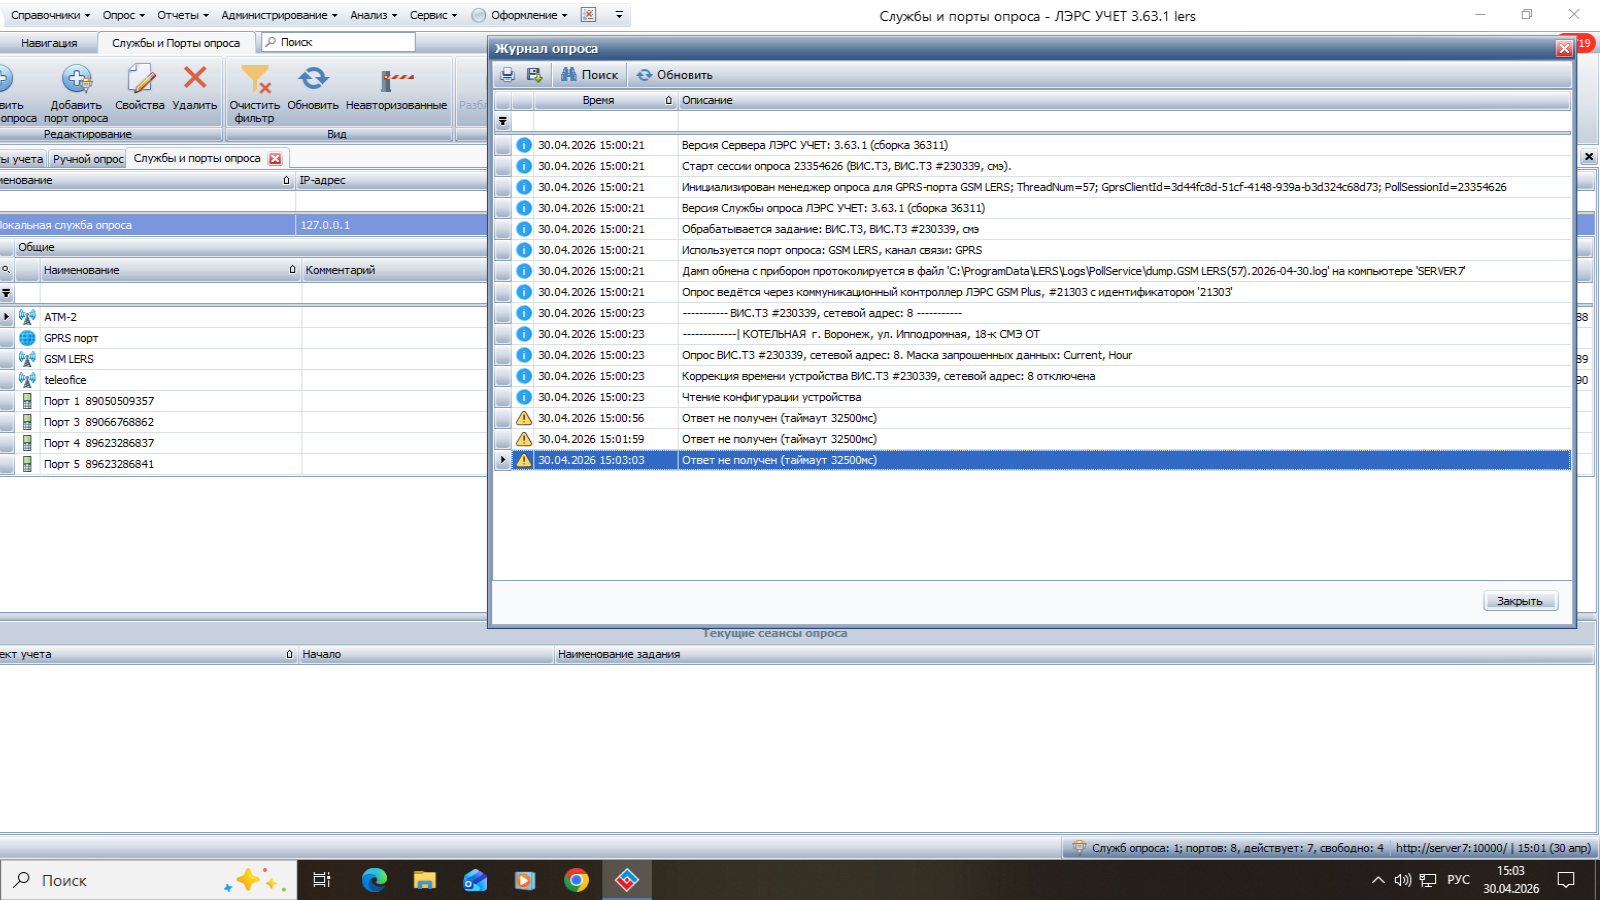Open the Администрирование menu
The image size is (1600, 900).
[x=279, y=15]
